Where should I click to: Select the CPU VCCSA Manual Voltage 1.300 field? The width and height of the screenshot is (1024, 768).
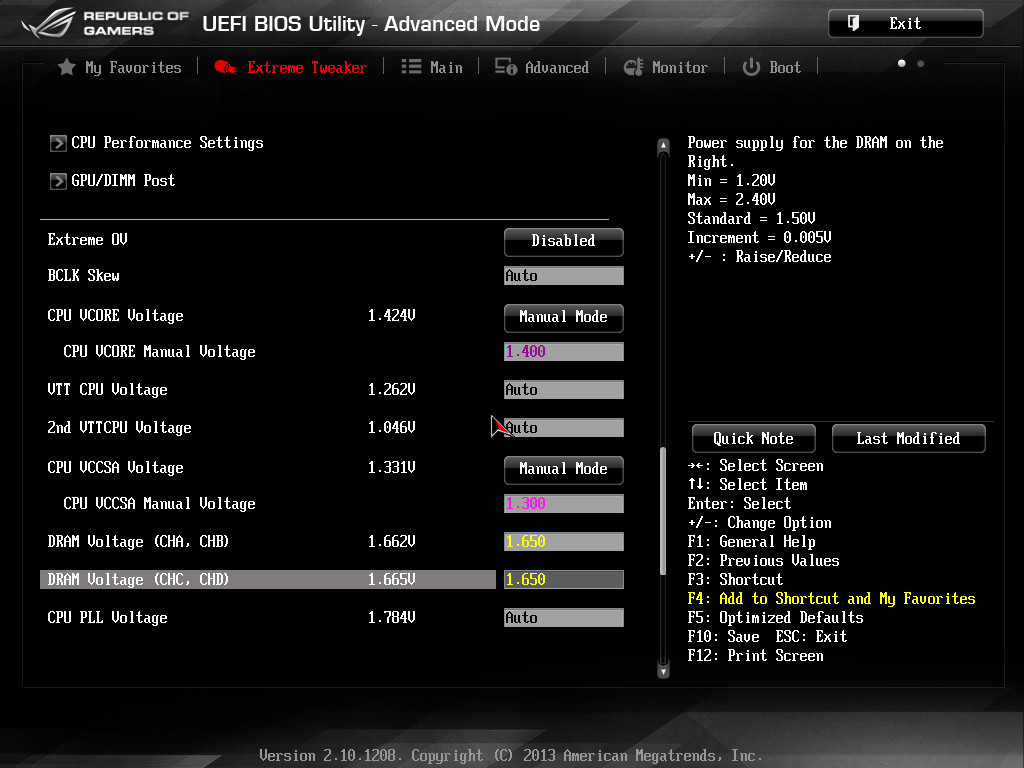point(564,504)
